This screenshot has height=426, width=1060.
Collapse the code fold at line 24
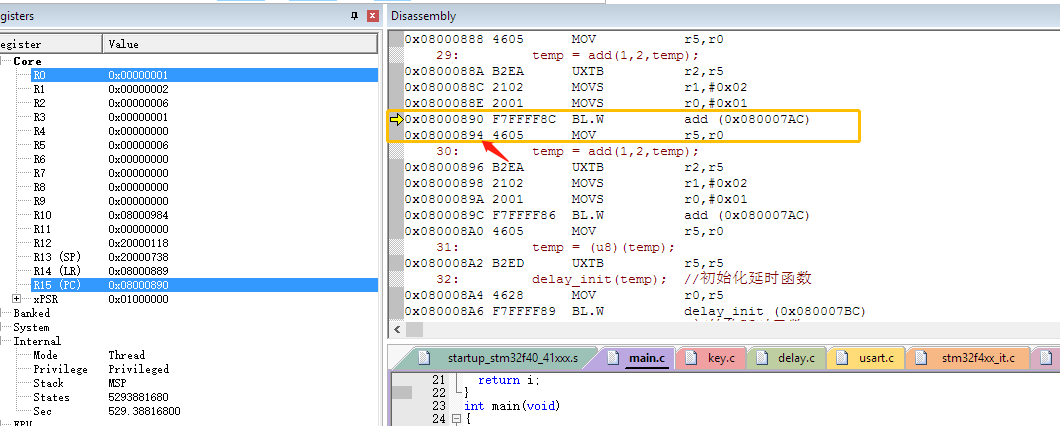[455, 419]
